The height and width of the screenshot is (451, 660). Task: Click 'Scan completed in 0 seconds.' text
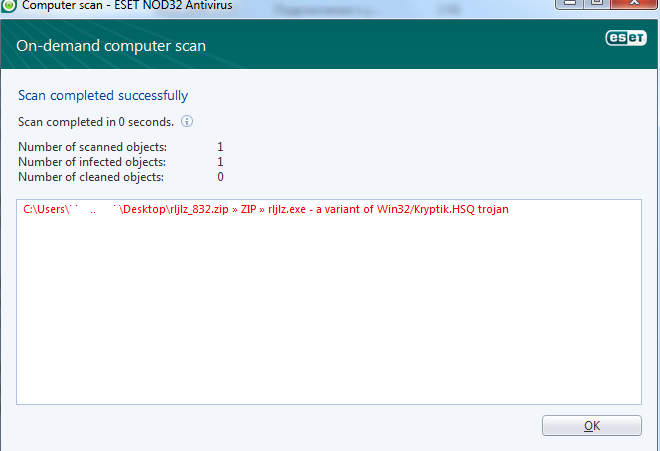pos(96,122)
